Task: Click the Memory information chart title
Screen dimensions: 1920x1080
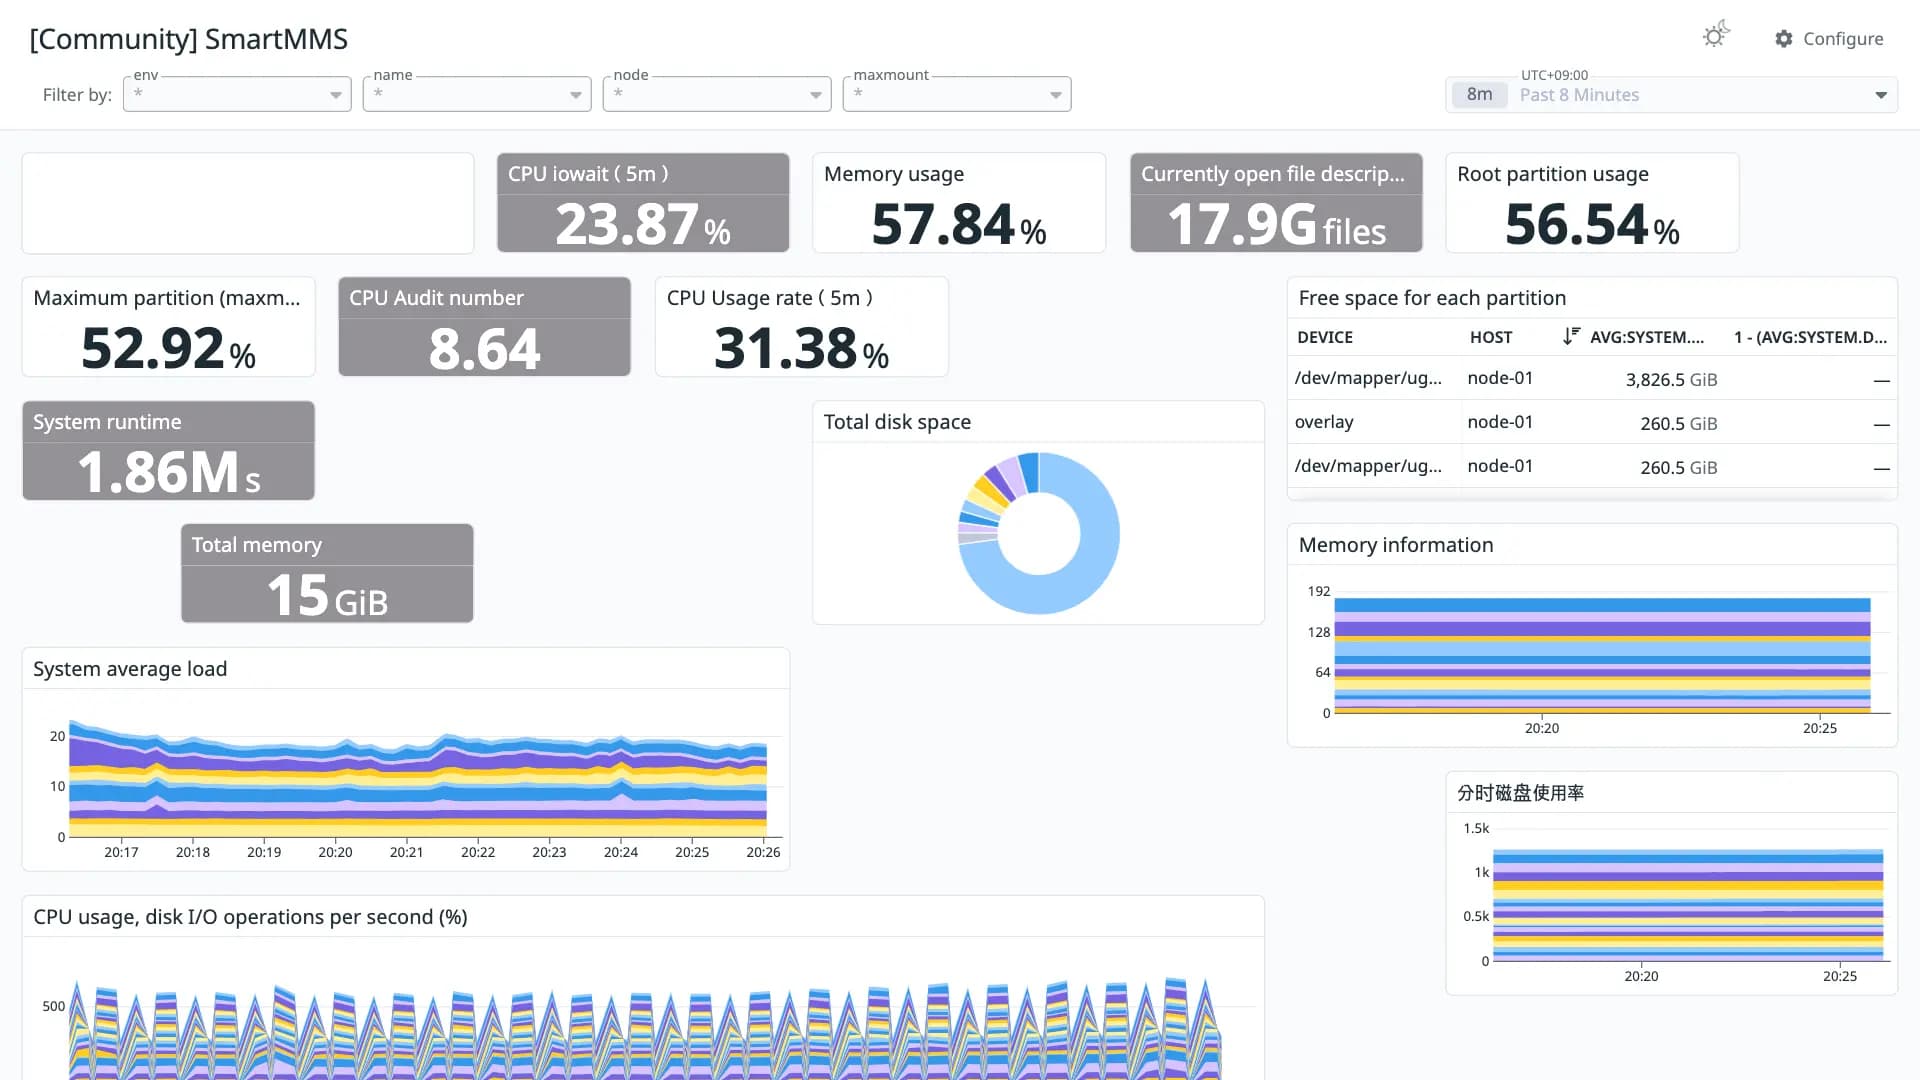Action: pos(1396,545)
